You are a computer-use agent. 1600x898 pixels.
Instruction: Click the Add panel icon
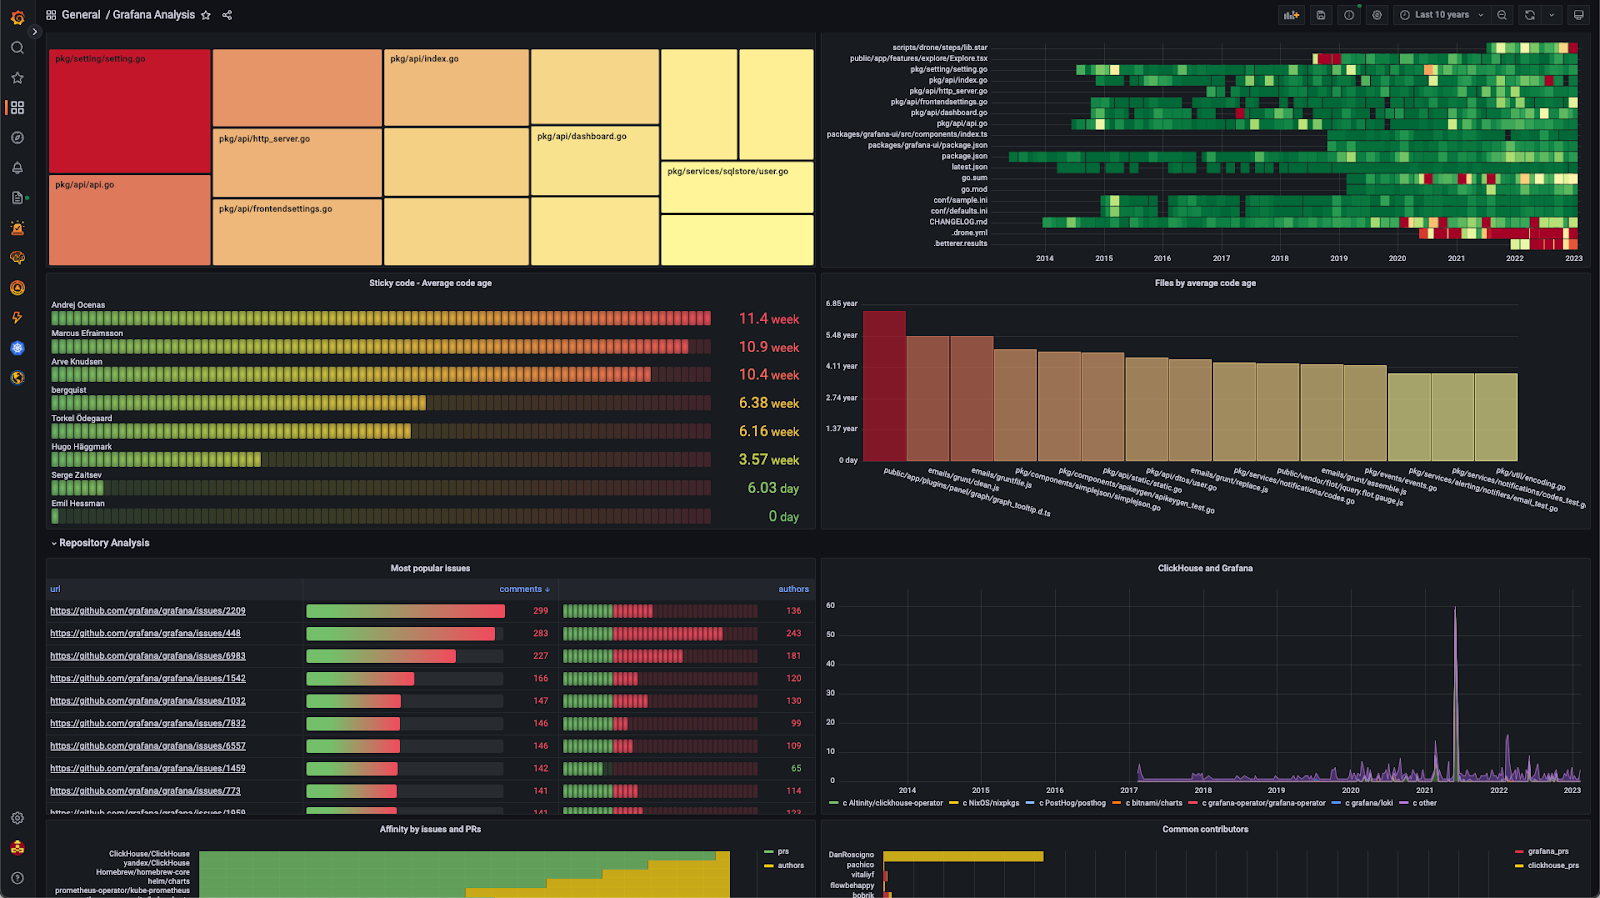click(1291, 15)
